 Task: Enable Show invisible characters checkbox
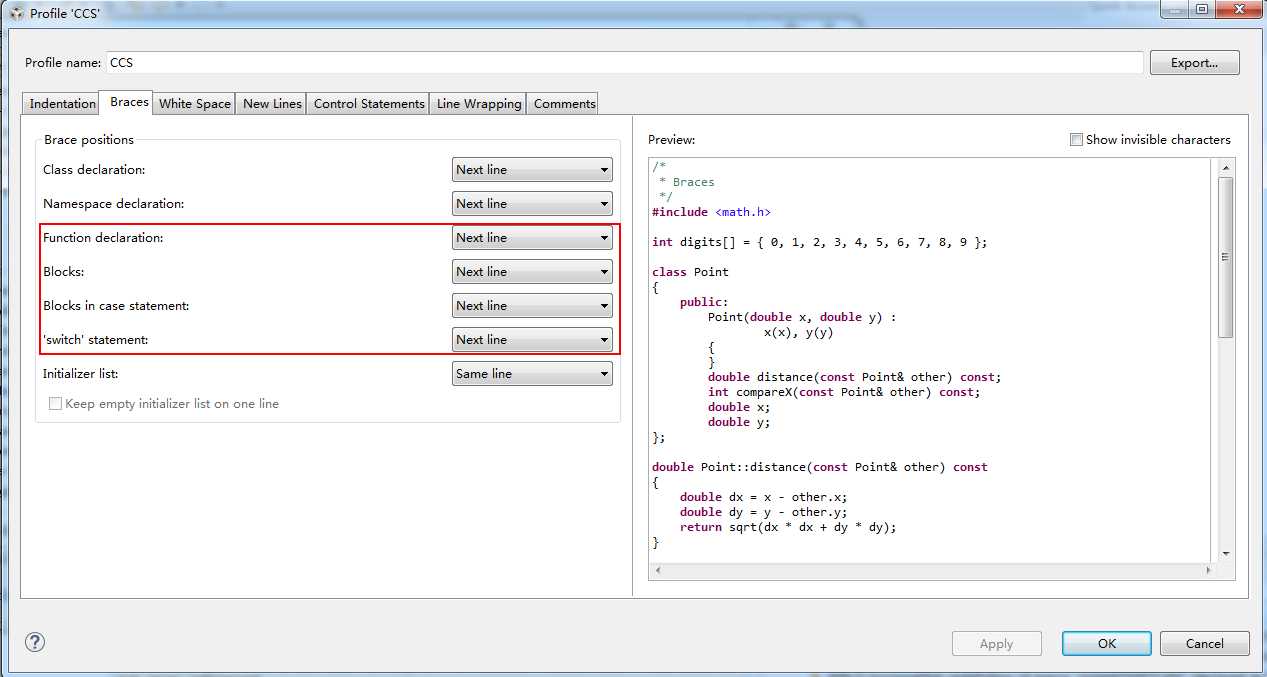(1076, 140)
